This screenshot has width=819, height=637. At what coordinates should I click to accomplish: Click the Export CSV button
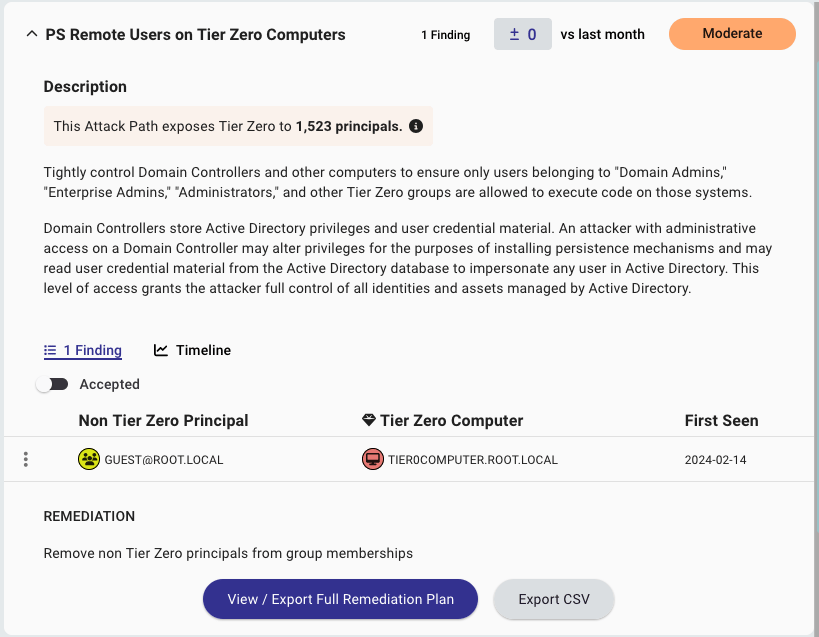pos(554,599)
